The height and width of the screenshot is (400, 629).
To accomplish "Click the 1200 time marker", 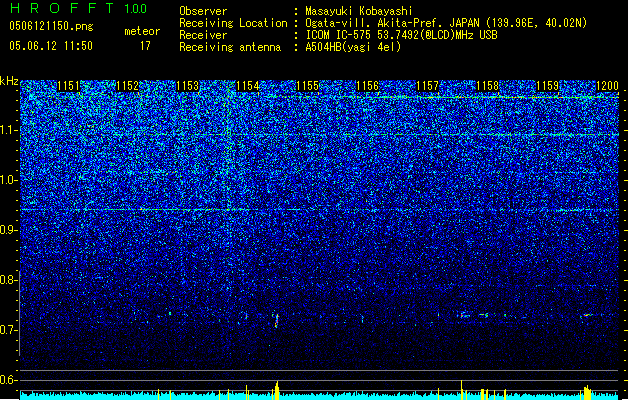I will coord(607,86).
